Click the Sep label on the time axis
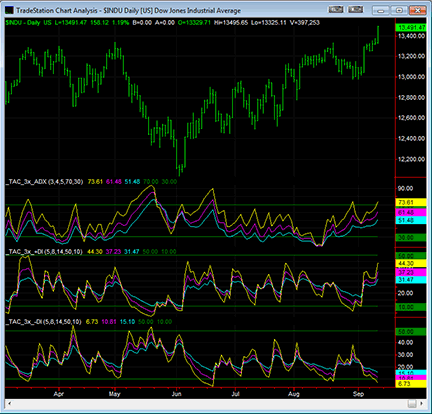Viewport: 432px width, 414px height. point(358,394)
